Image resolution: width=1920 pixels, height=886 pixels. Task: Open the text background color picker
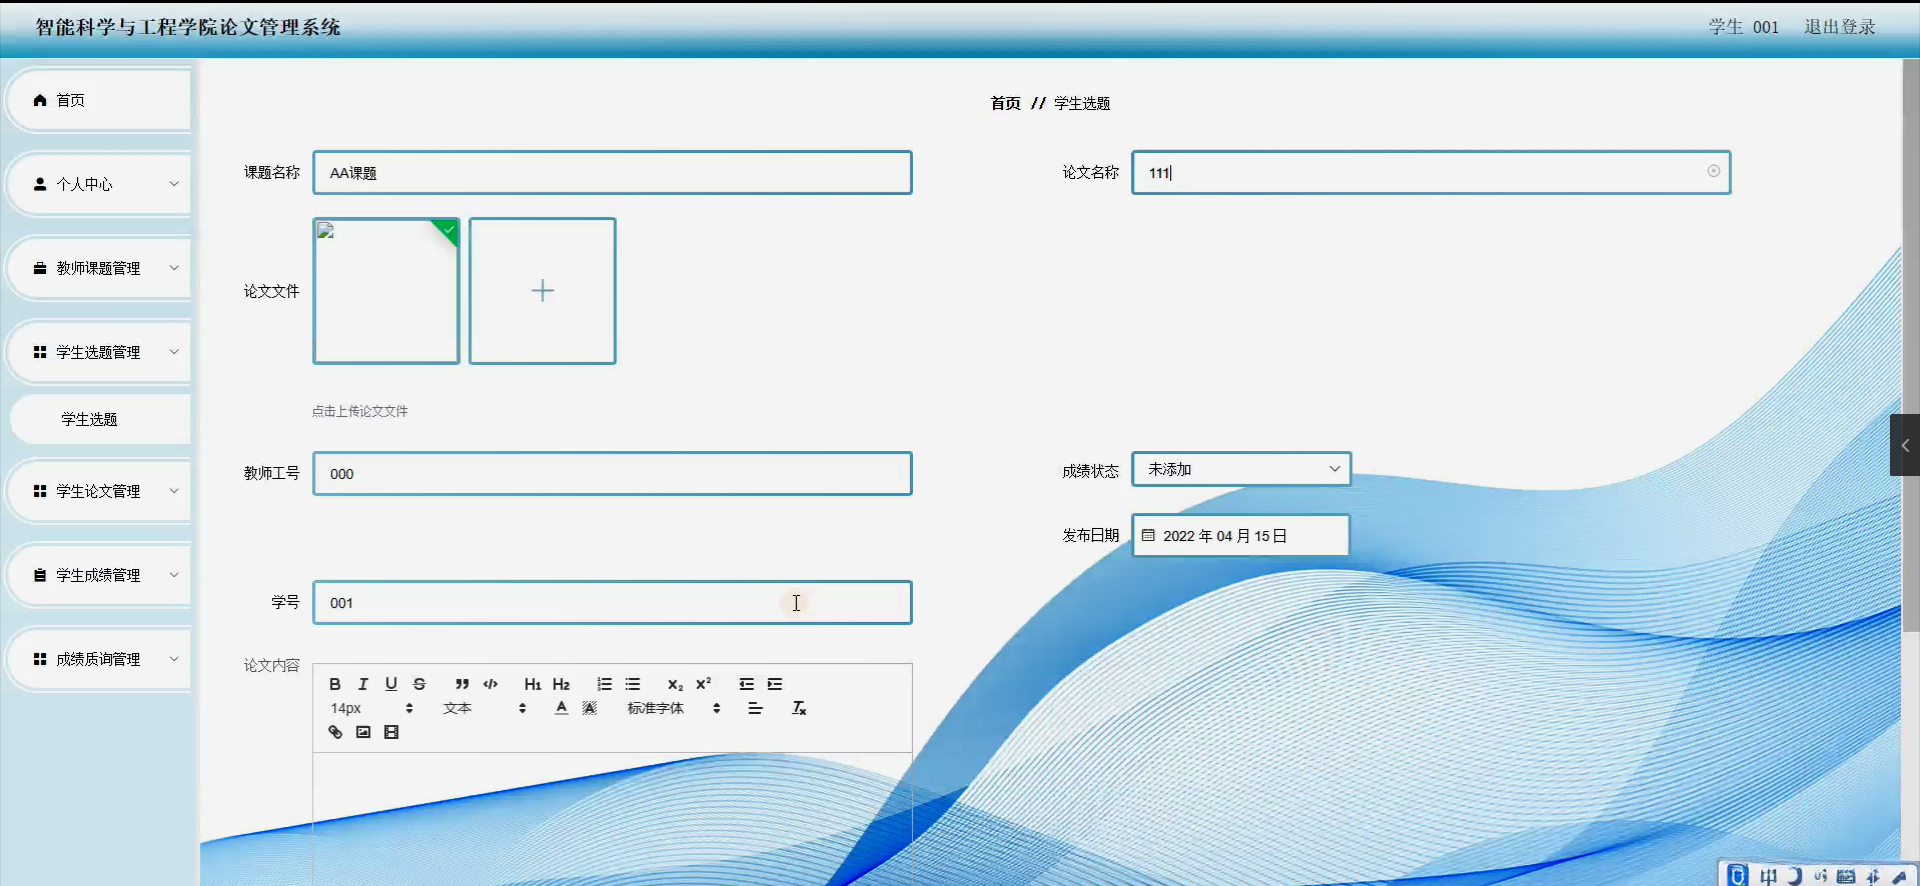click(x=589, y=708)
